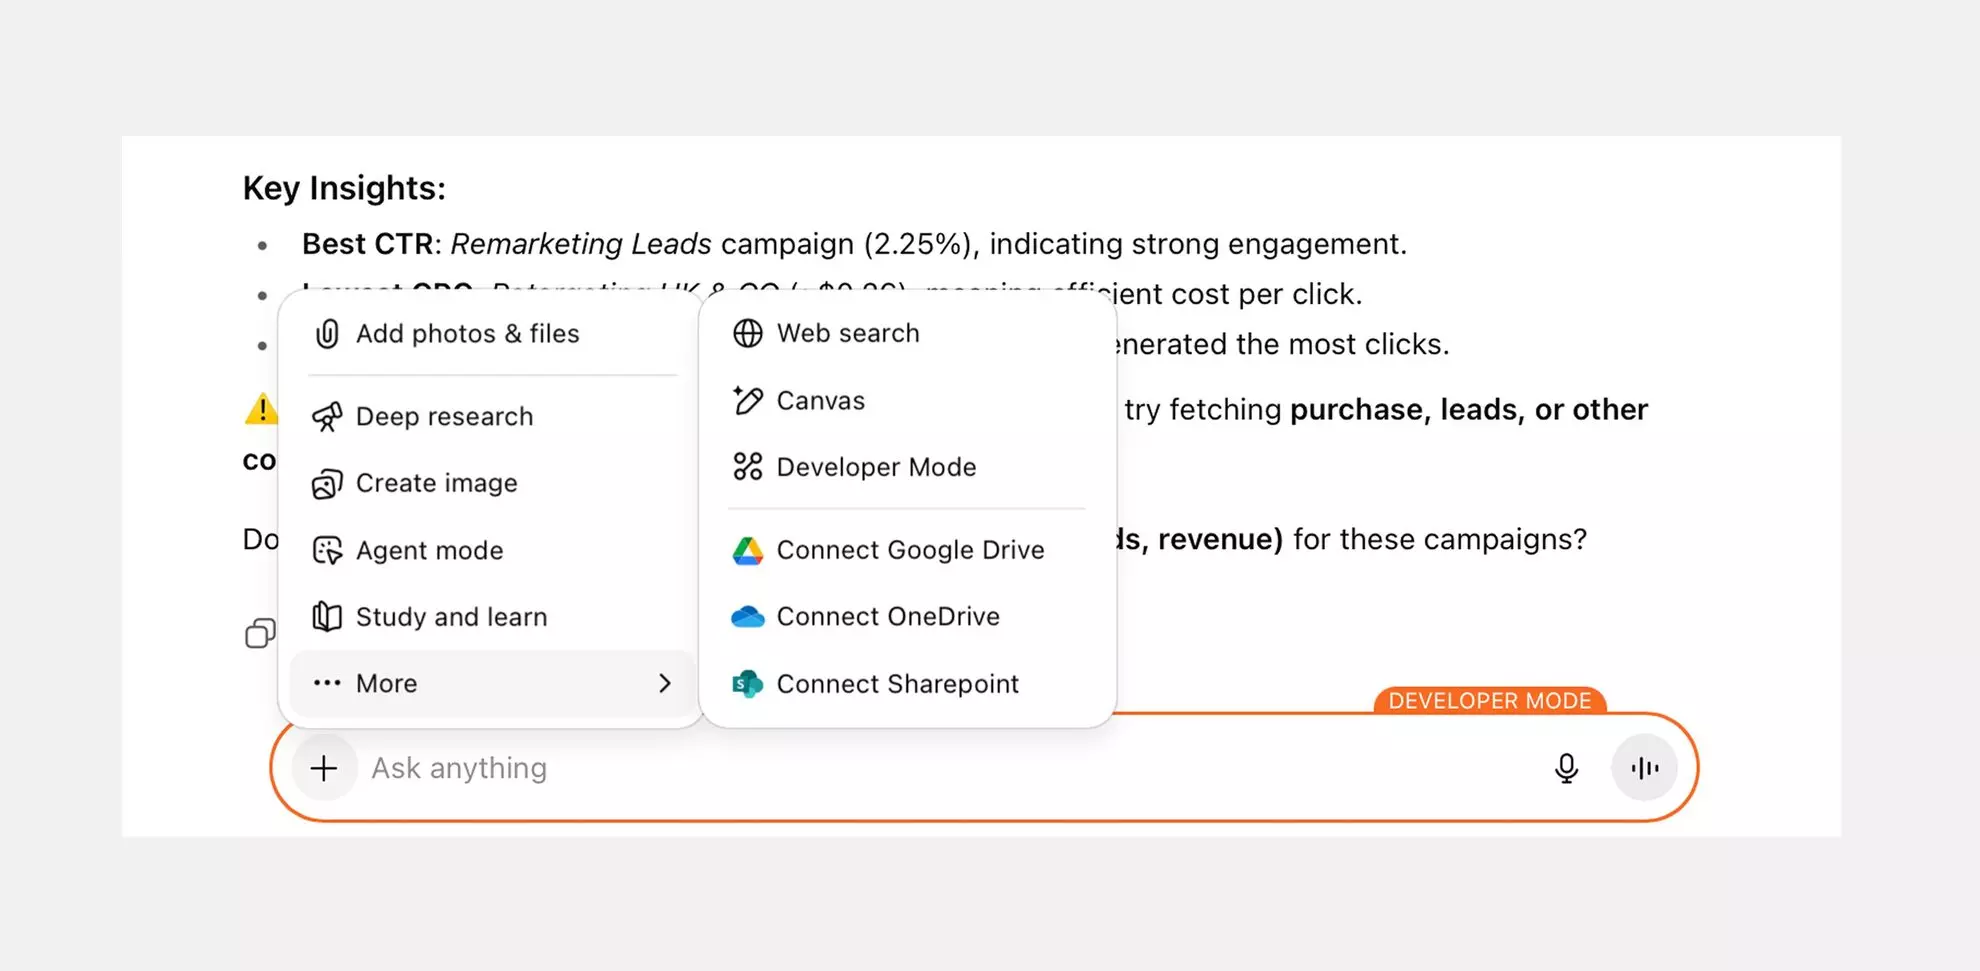Screen dimensions: 1980x971
Task: Click the microphone dictation icon
Action: pyautogui.click(x=1566, y=768)
